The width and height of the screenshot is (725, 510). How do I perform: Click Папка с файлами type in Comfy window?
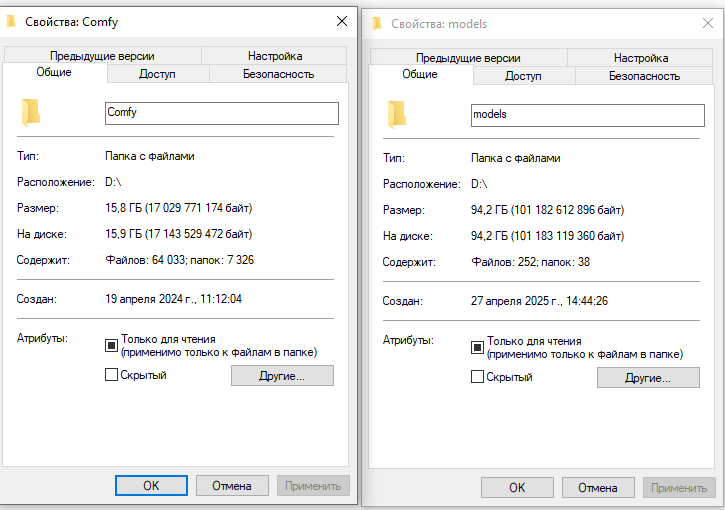point(150,156)
